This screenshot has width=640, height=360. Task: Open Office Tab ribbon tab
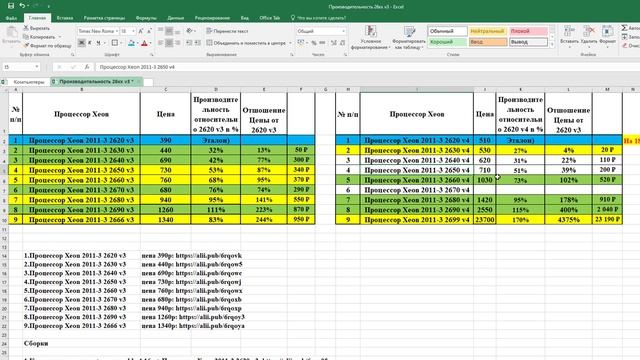269,18
